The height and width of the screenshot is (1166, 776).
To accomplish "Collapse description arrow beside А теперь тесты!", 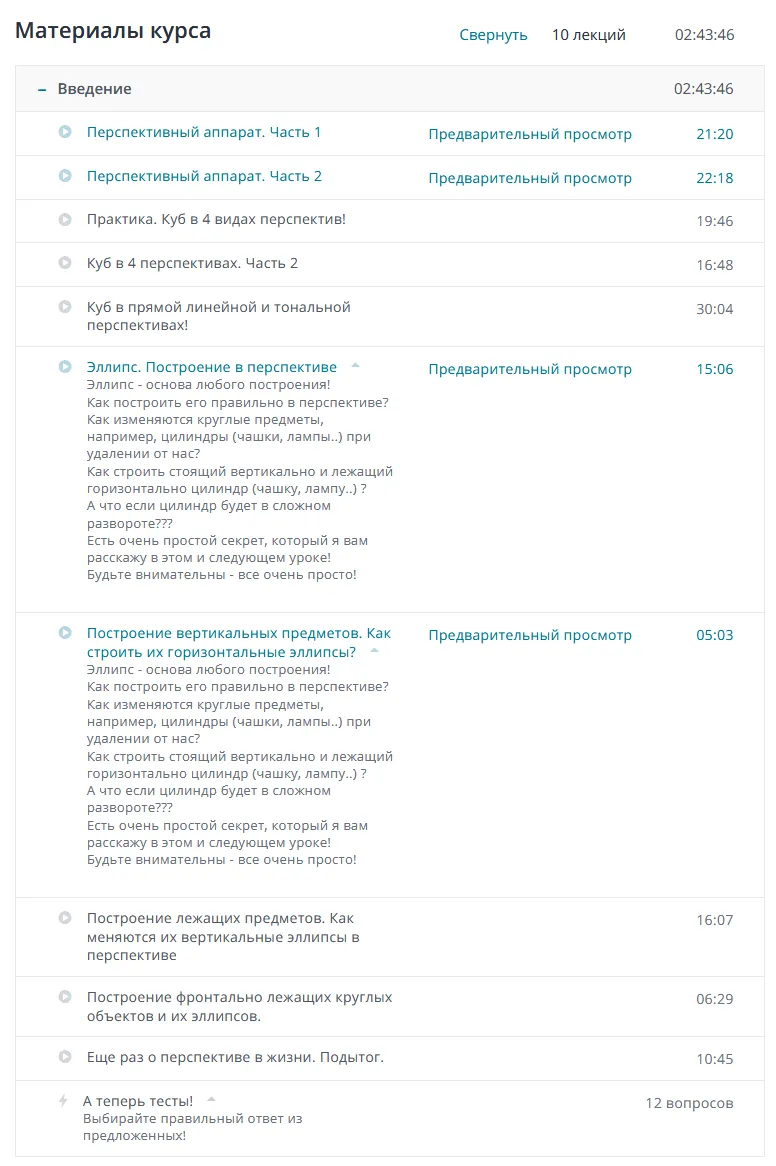I will pyautogui.click(x=211, y=1100).
